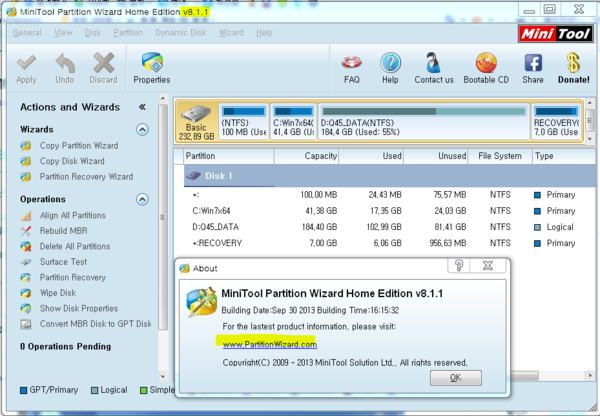Open the Wizard menu
The image size is (600, 416).
(x=231, y=33)
